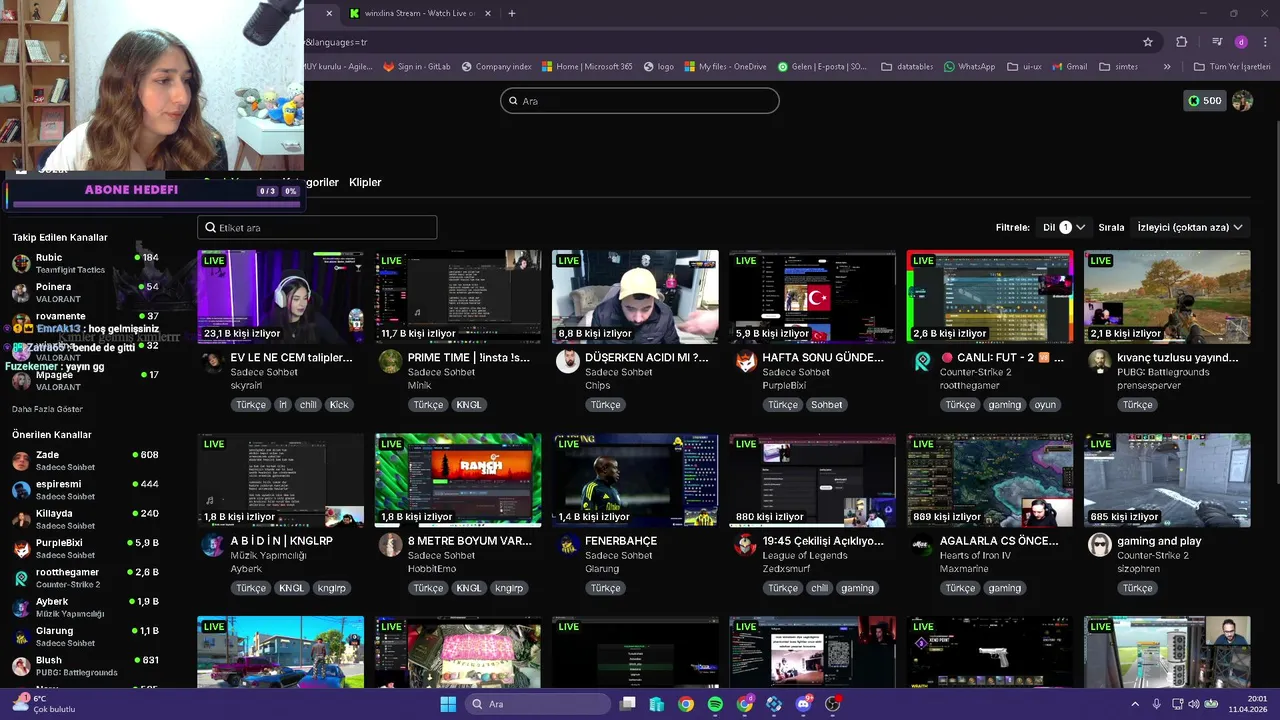Open the DÜŞERKEN ACIDI MI stream thumbnail
Image resolution: width=1280 pixels, height=720 pixels.
pyautogui.click(x=635, y=297)
